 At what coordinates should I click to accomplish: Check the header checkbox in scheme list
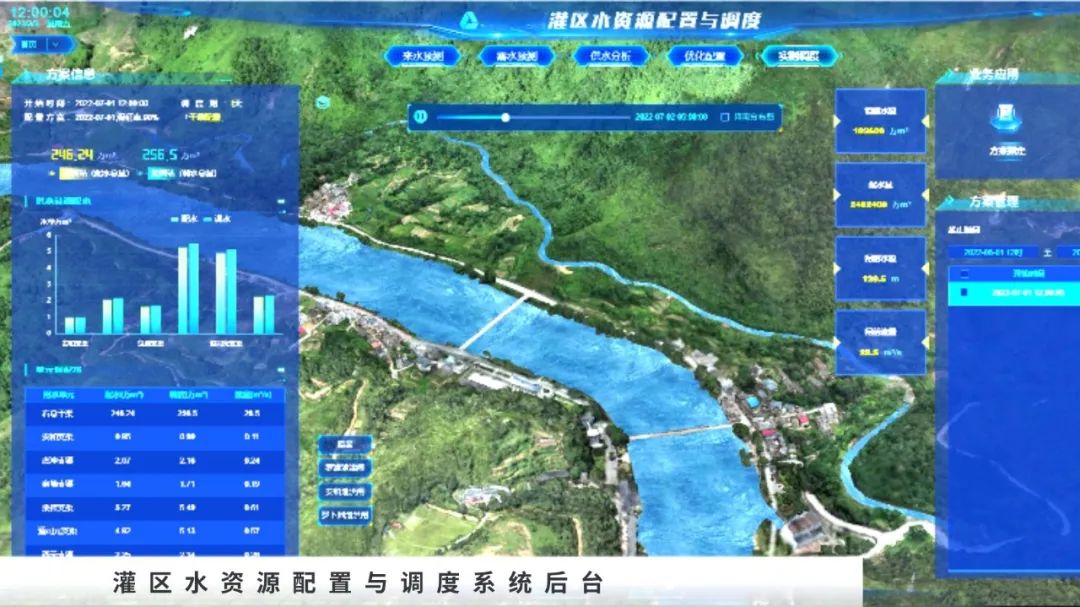pos(963,272)
